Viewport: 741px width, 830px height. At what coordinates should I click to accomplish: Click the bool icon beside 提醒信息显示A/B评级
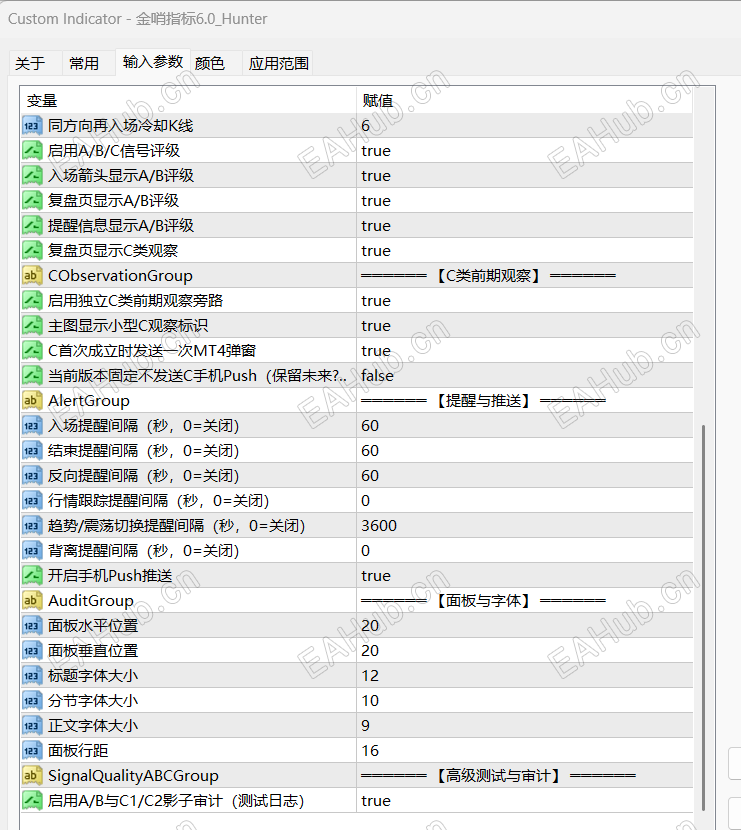(32, 226)
